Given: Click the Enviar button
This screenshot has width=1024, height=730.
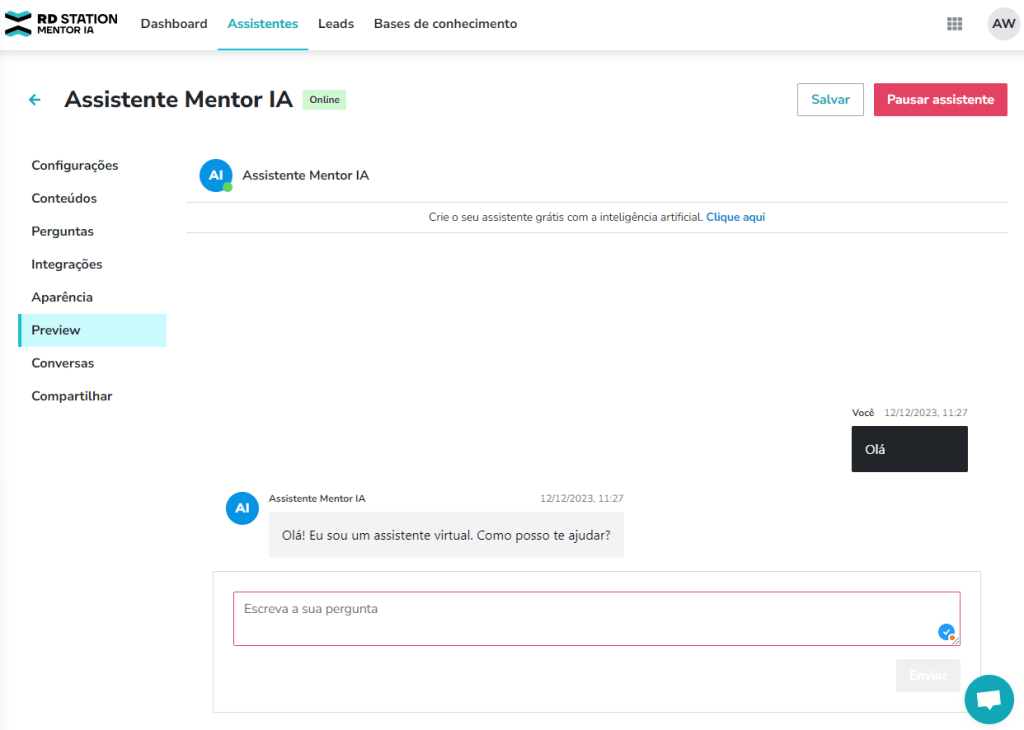Looking at the screenshot, I should tap(928, 675).
